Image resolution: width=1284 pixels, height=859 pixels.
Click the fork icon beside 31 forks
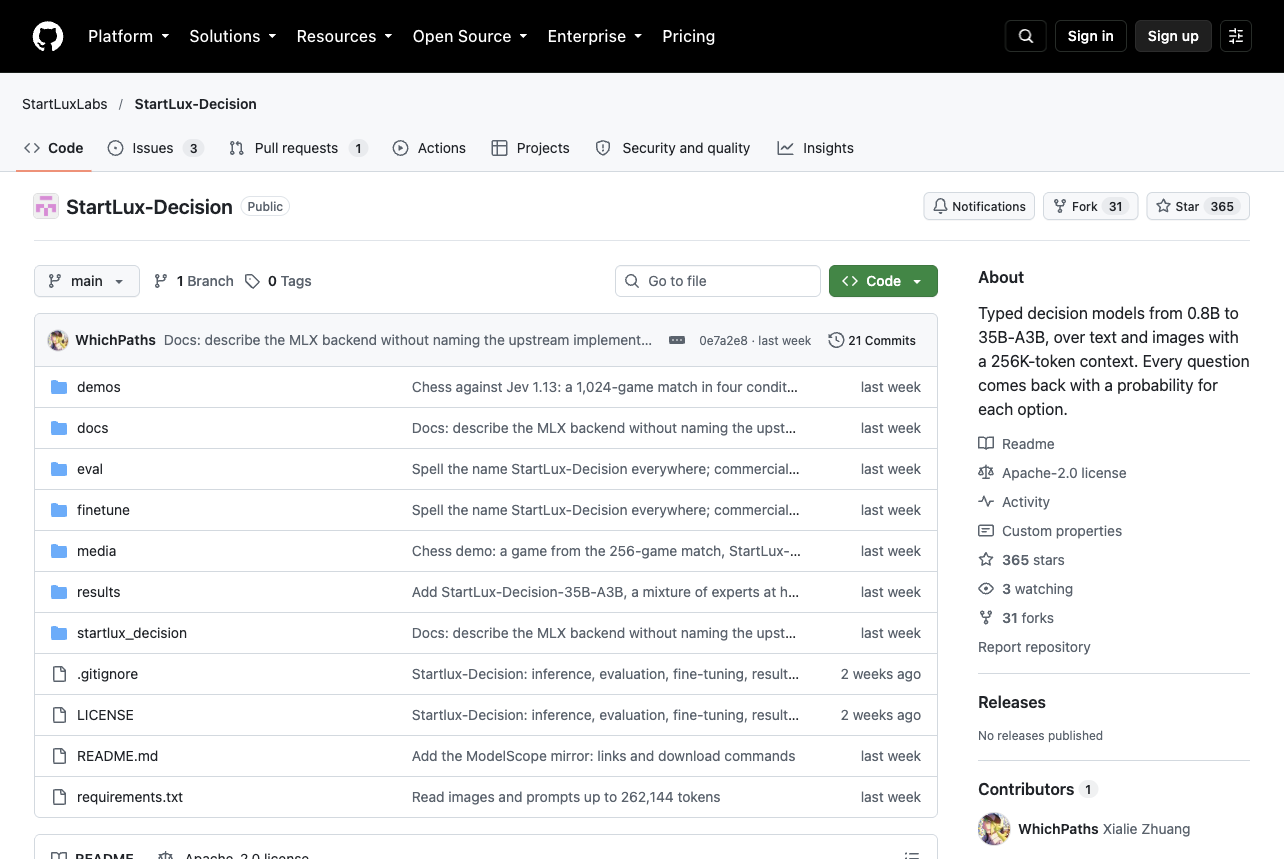tap(986, 618)
